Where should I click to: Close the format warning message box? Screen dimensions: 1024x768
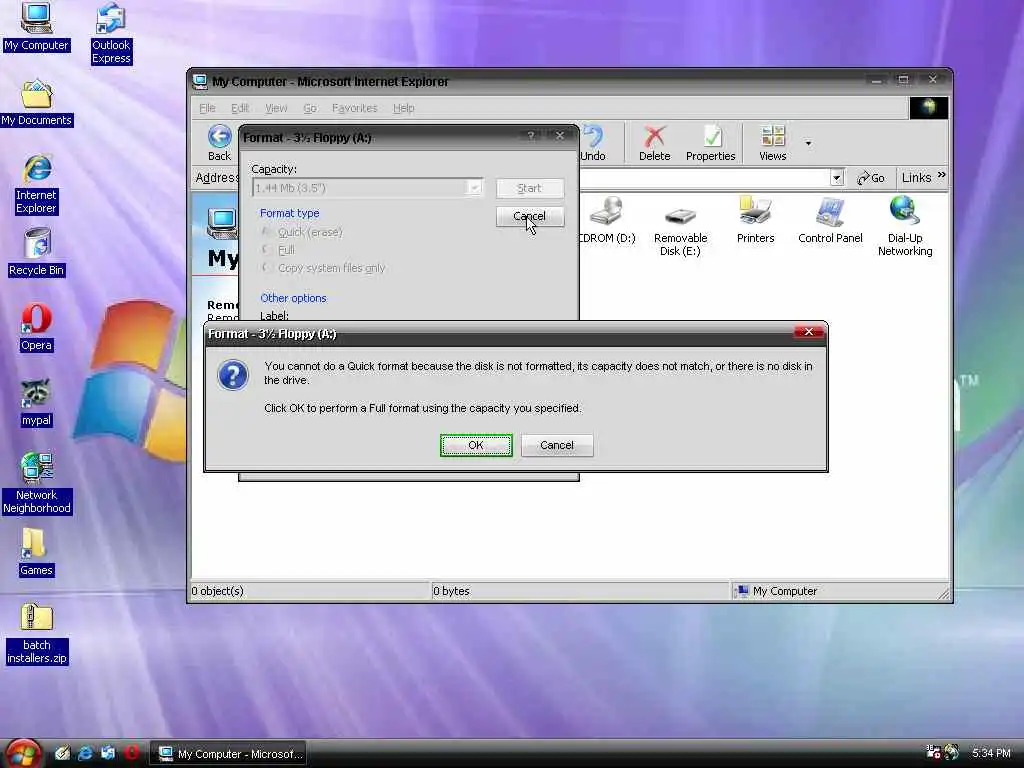pyautogui.click(x=808, y=332)
